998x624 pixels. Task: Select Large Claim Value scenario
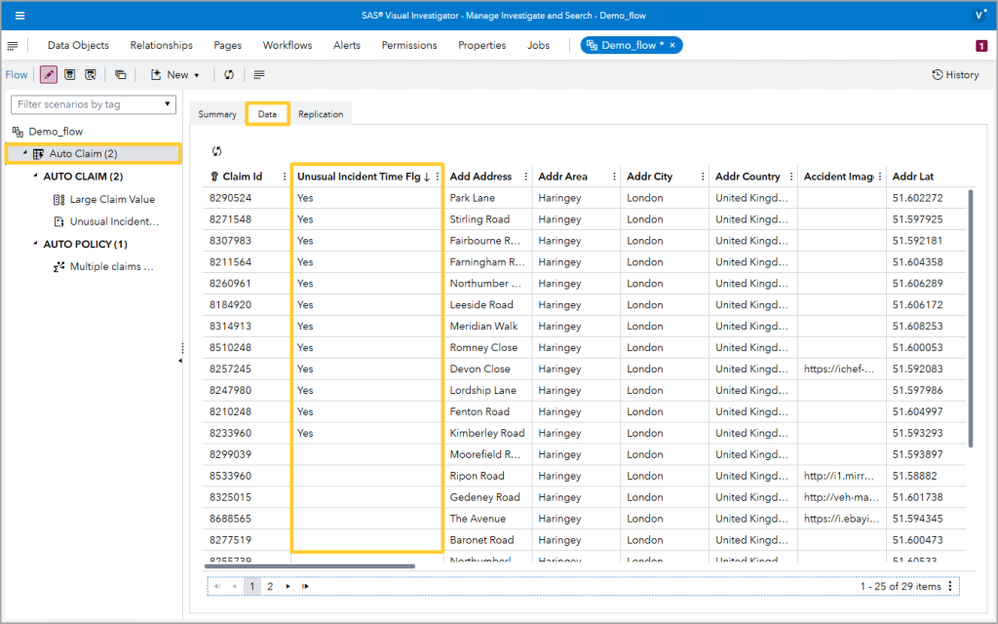tap(112, 199)
